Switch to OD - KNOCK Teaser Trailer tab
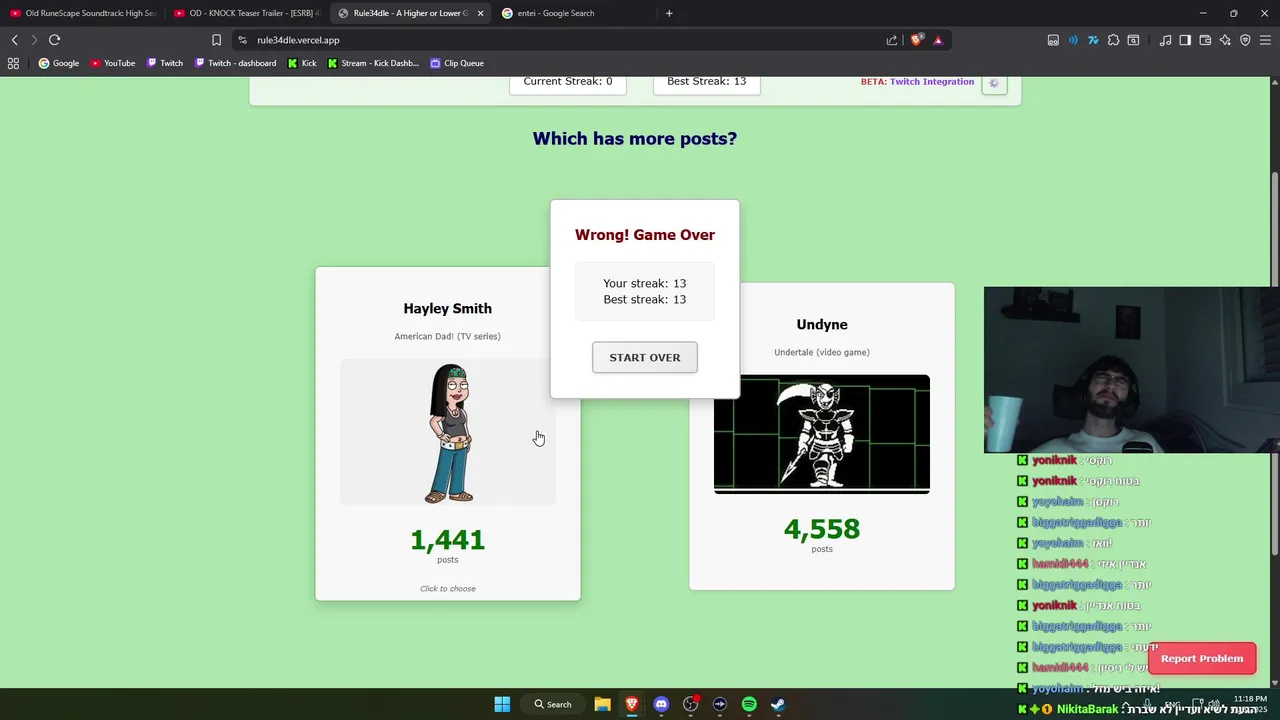The image size is (1280, 720). click(246, 13)
